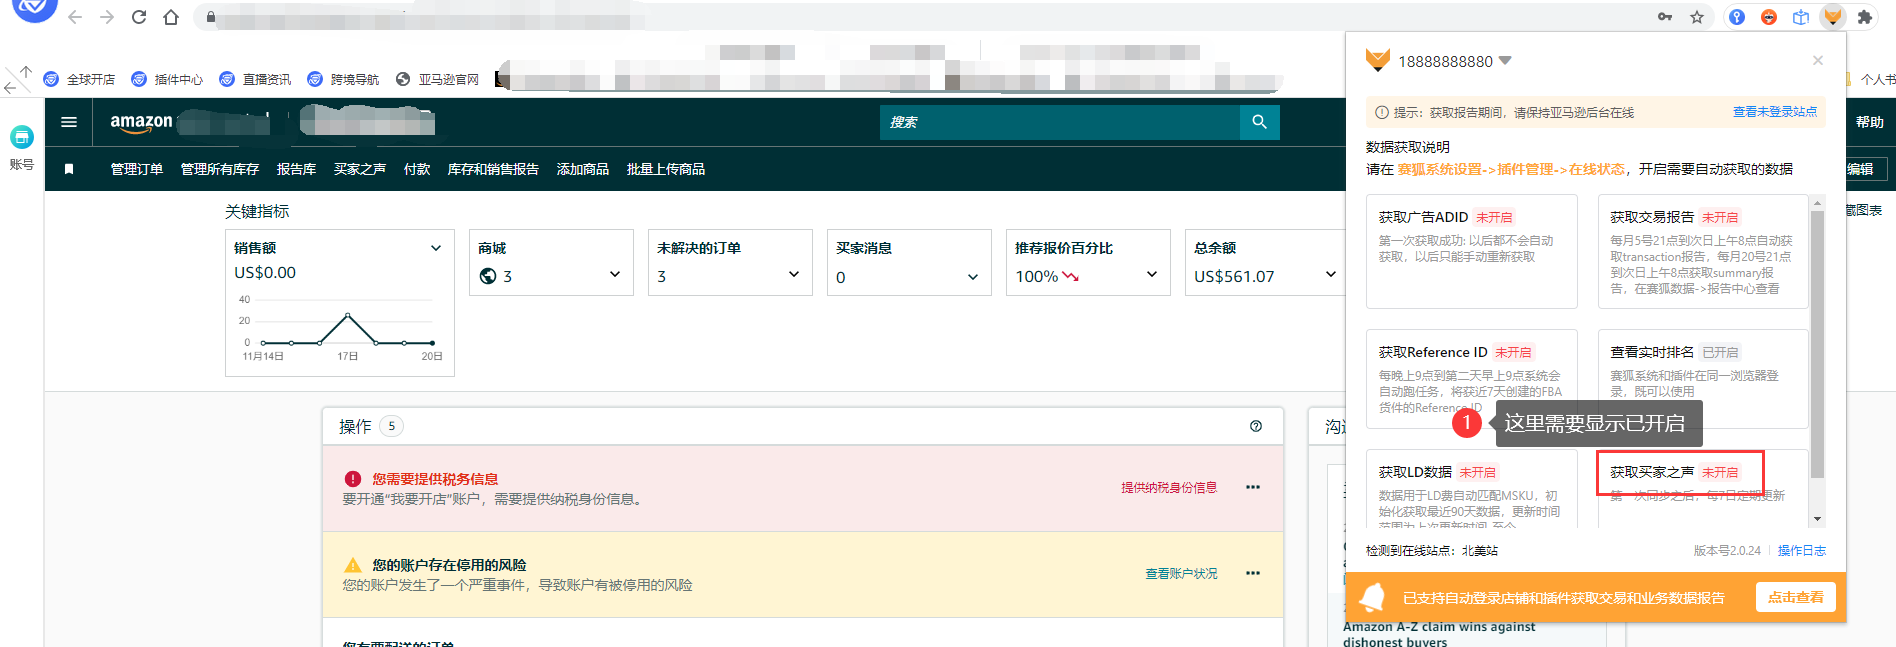Image resolution: width=1896 pixels, height=647 pixels.
Task: Open the saved passwords key icon
Action: pos(1665,17)
